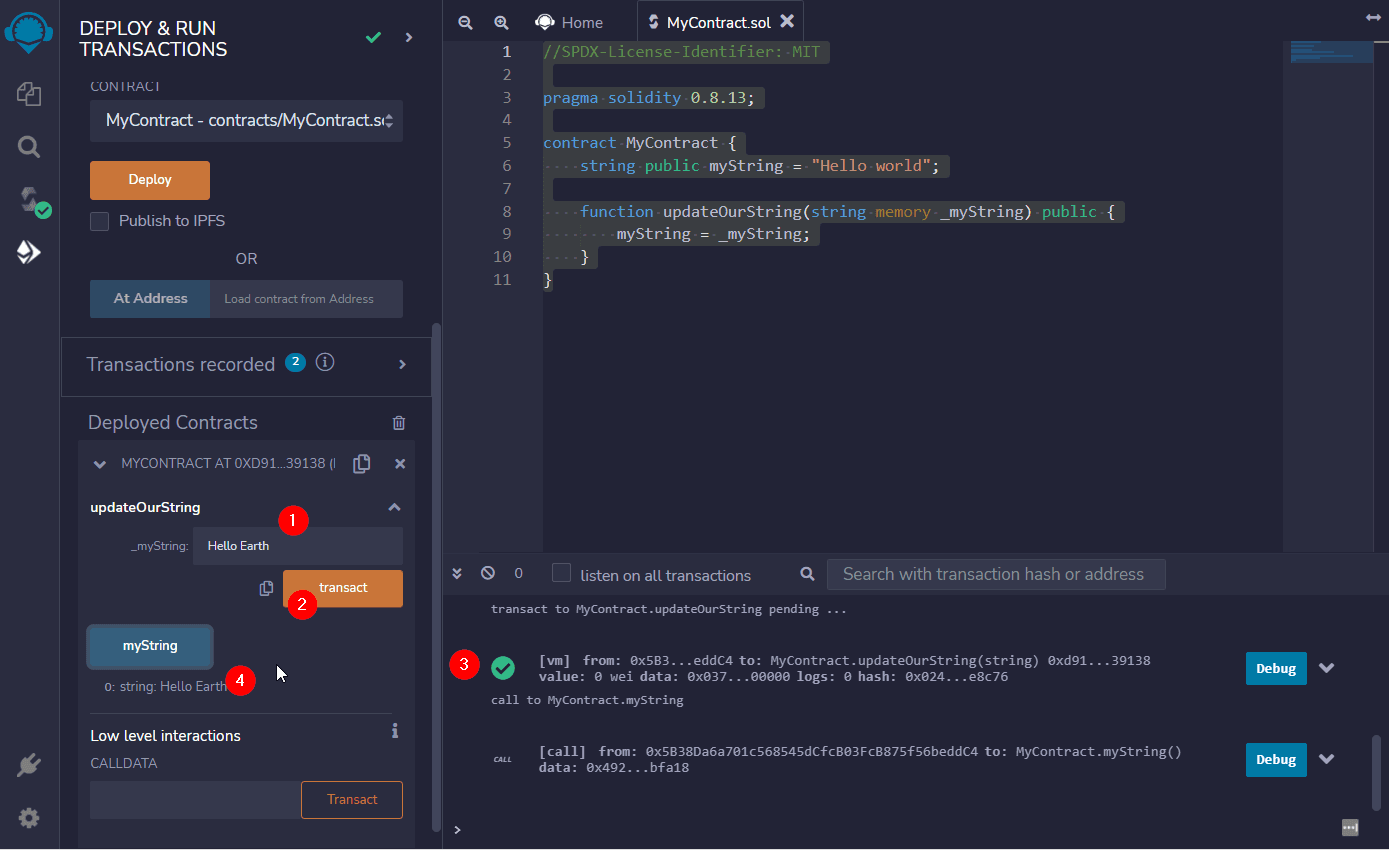Zoom out the editor font
The width and height of the screenshot is (1389, 850).
coord(465,22)
